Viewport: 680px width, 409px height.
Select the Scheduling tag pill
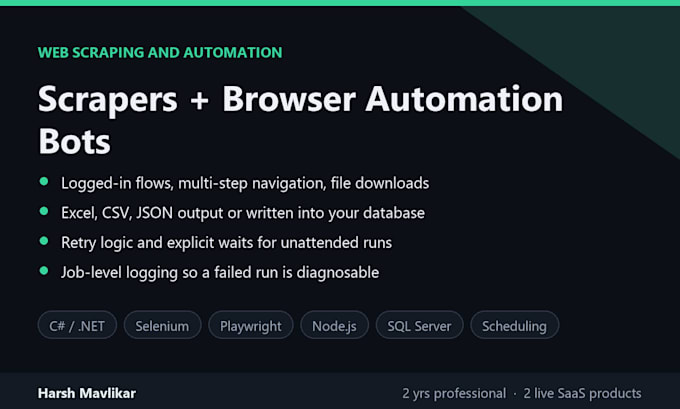514,325
